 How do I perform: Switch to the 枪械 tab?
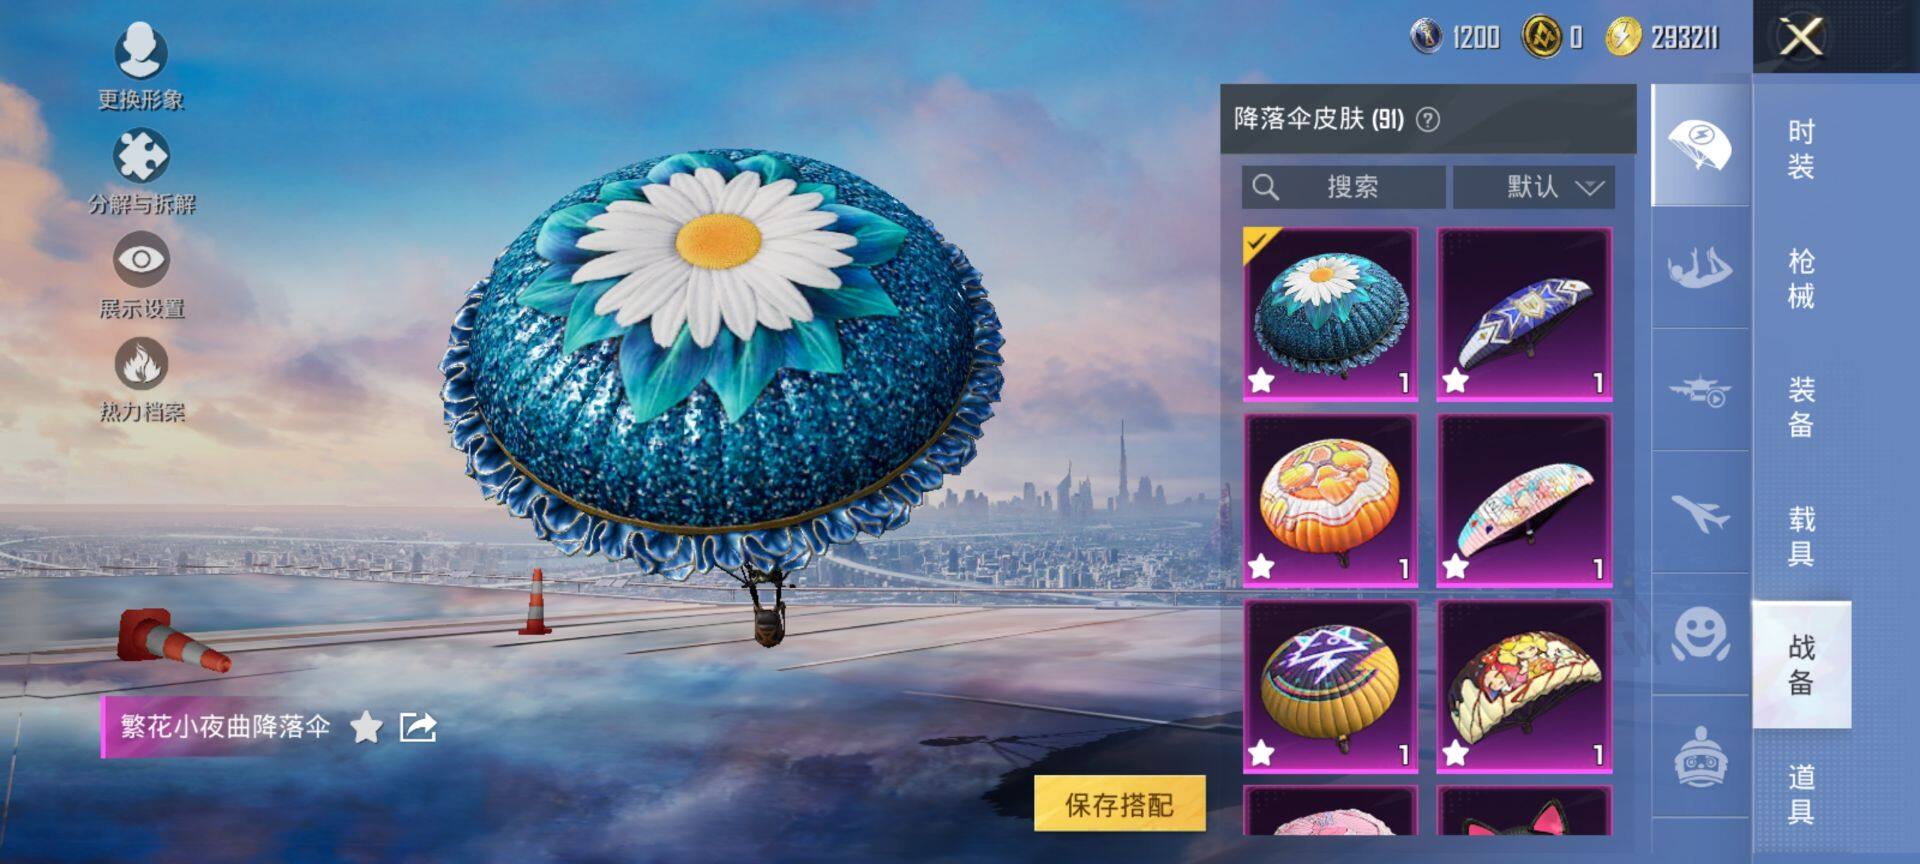click(1801, 279)
